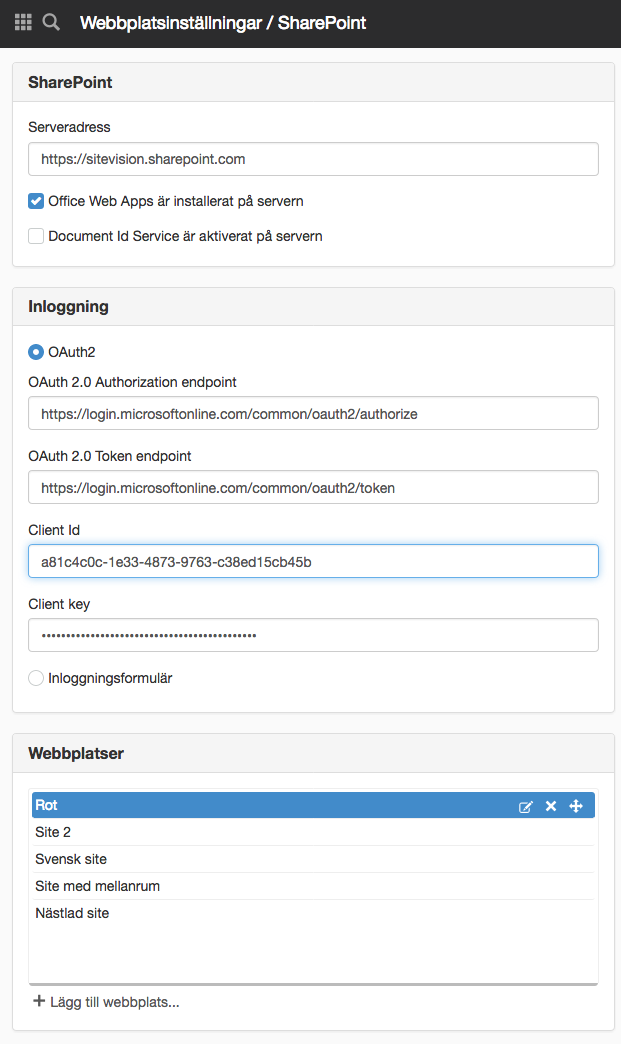Click the Client Id label
This screenshot has height=1044, width=621.
54,530
